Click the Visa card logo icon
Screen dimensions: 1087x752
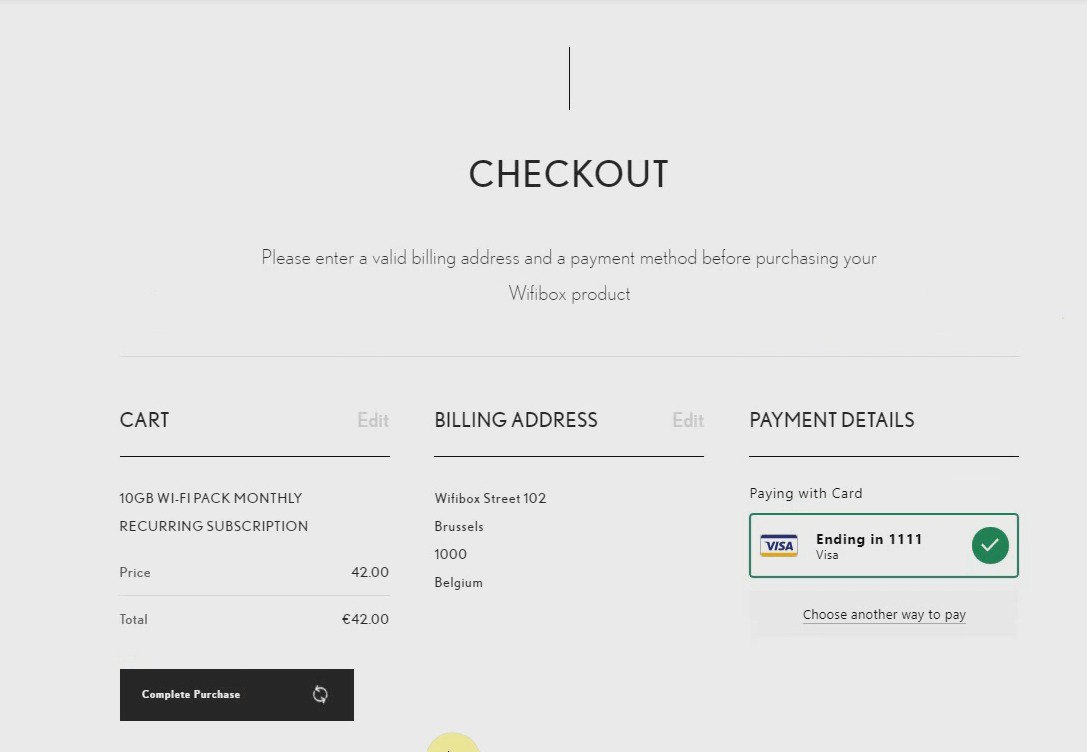pos(779,545)
